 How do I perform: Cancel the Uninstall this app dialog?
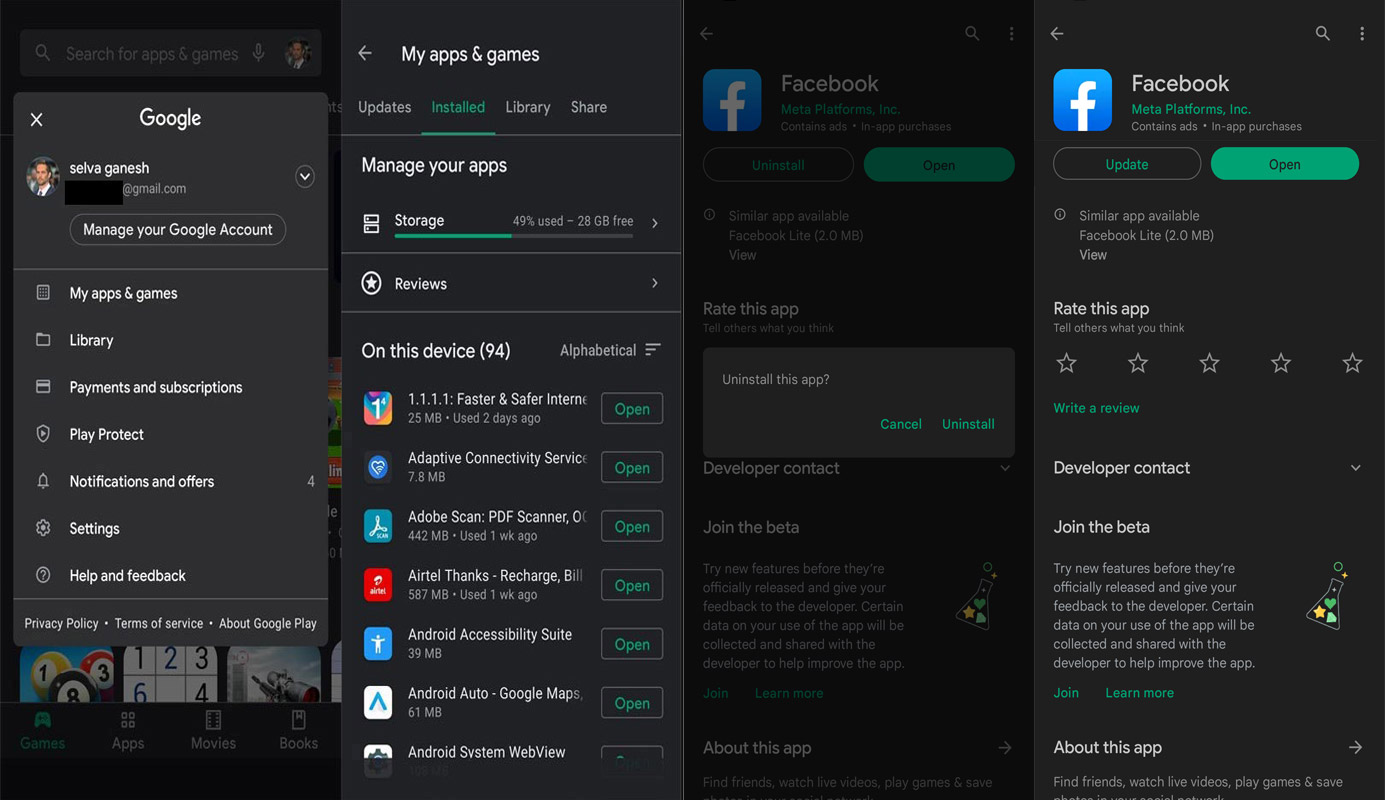901,424
